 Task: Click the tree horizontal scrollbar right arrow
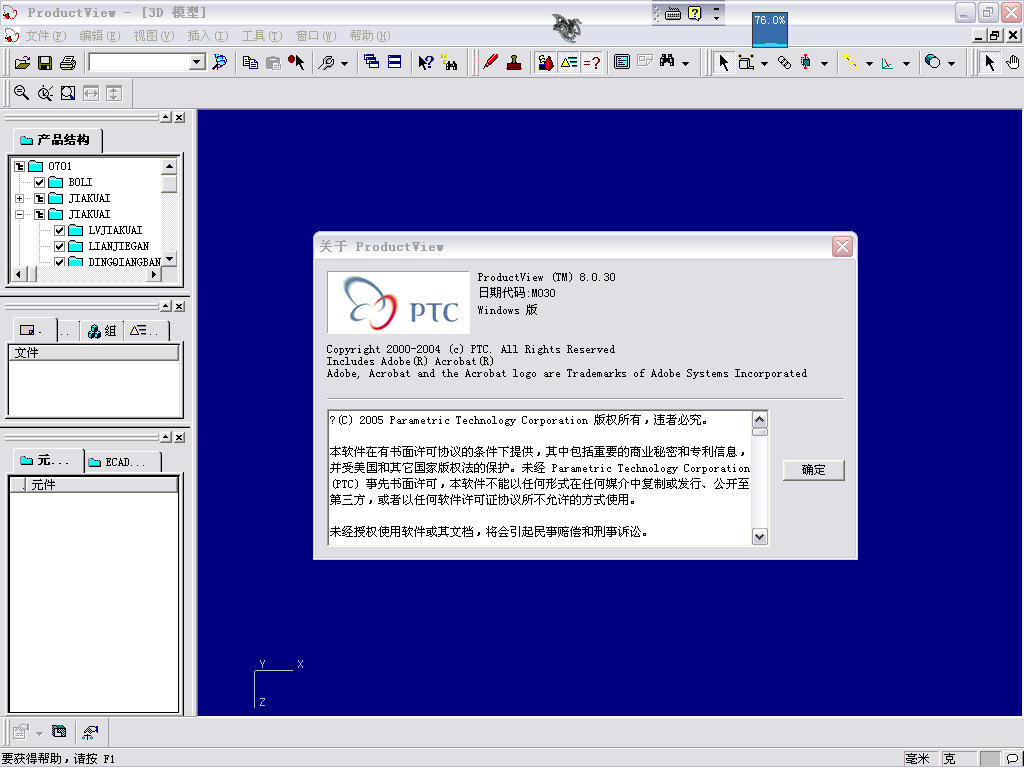coord(153,275)
